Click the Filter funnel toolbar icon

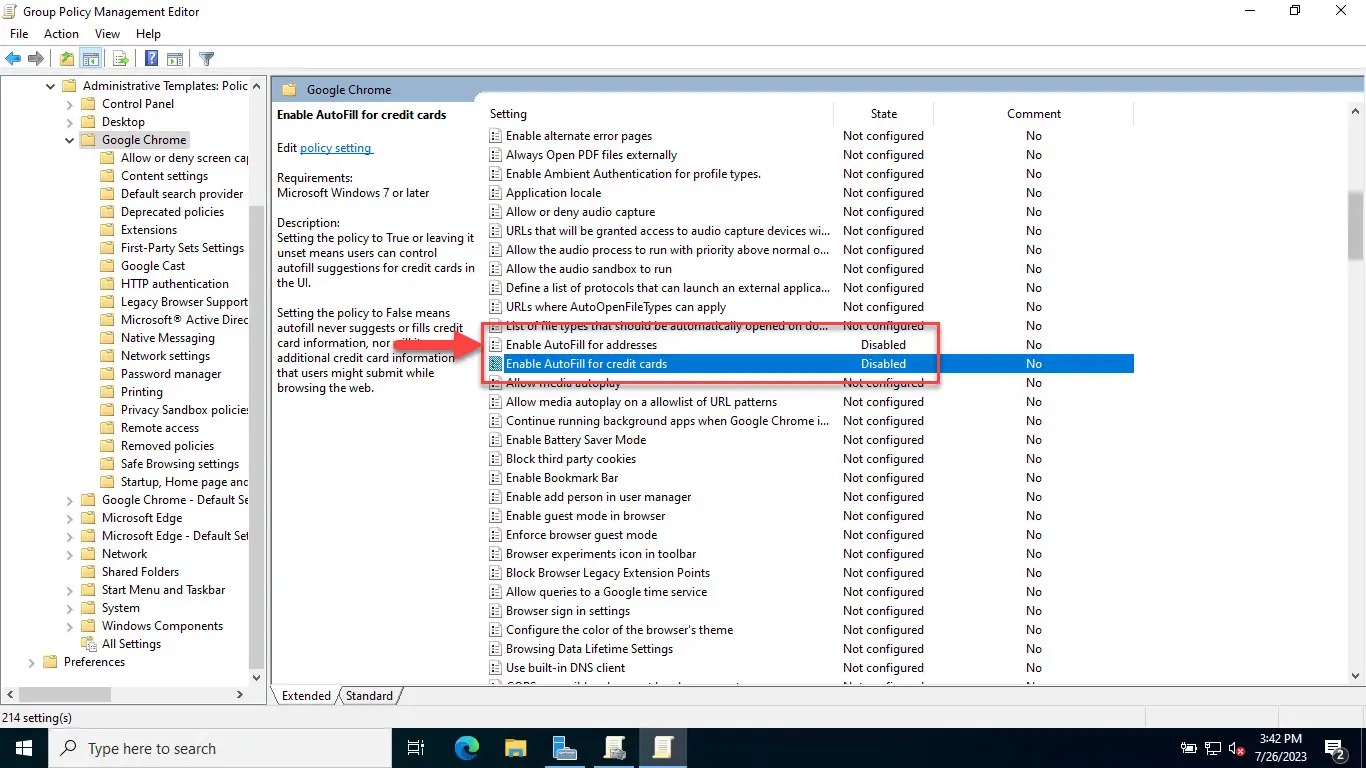pos(206,59)
